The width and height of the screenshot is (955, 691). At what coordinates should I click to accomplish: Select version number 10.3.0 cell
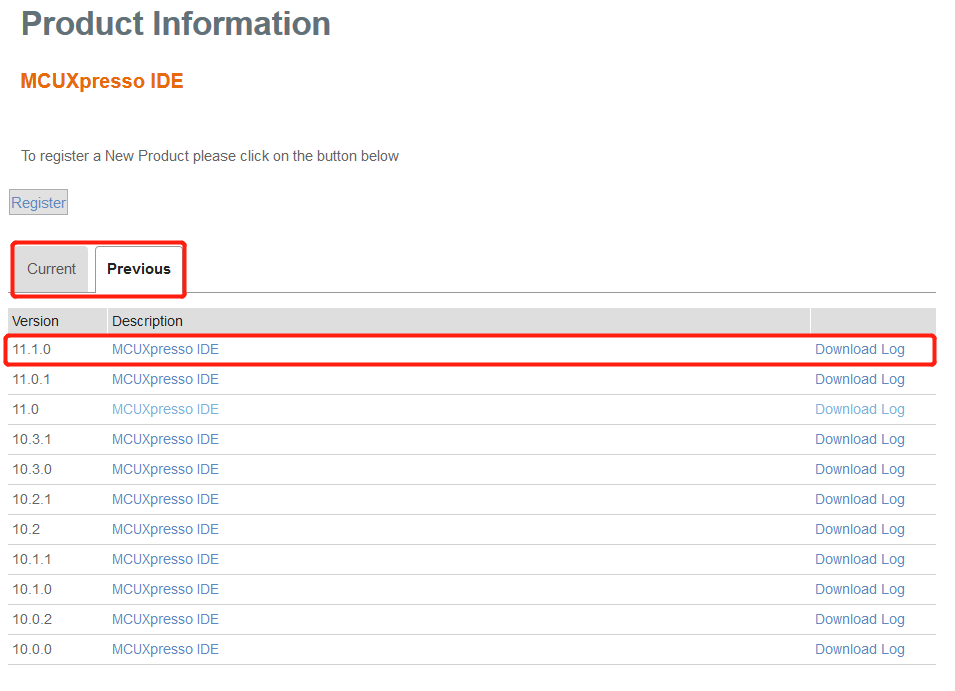pos(32,469)
